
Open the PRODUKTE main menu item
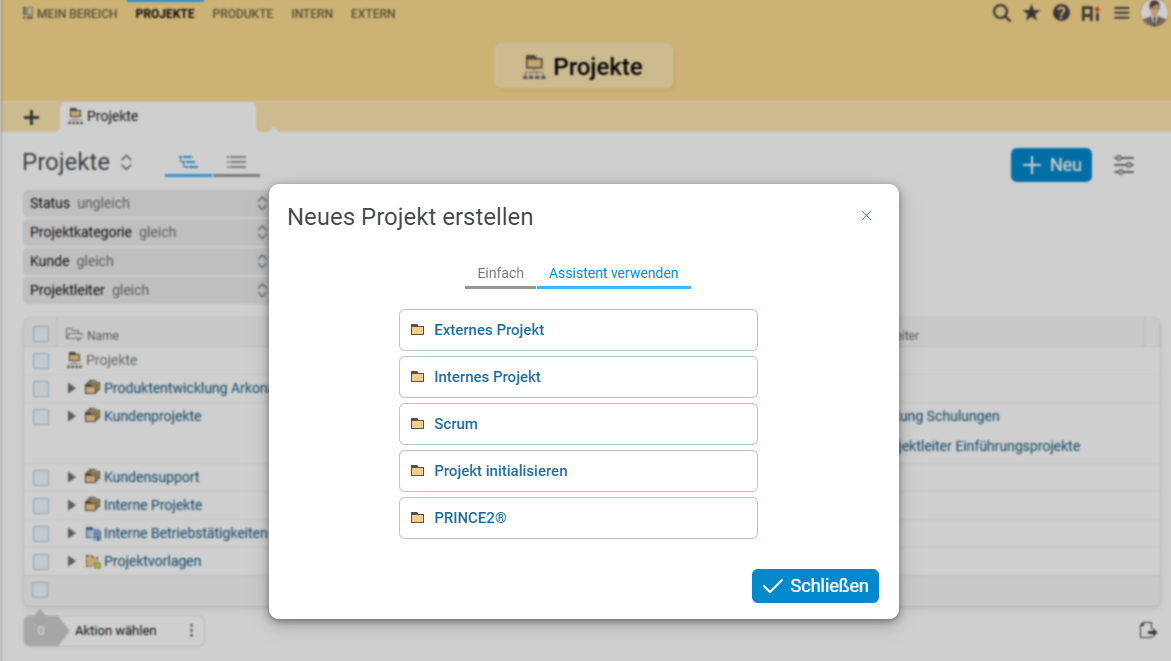[x=242, y=14]
